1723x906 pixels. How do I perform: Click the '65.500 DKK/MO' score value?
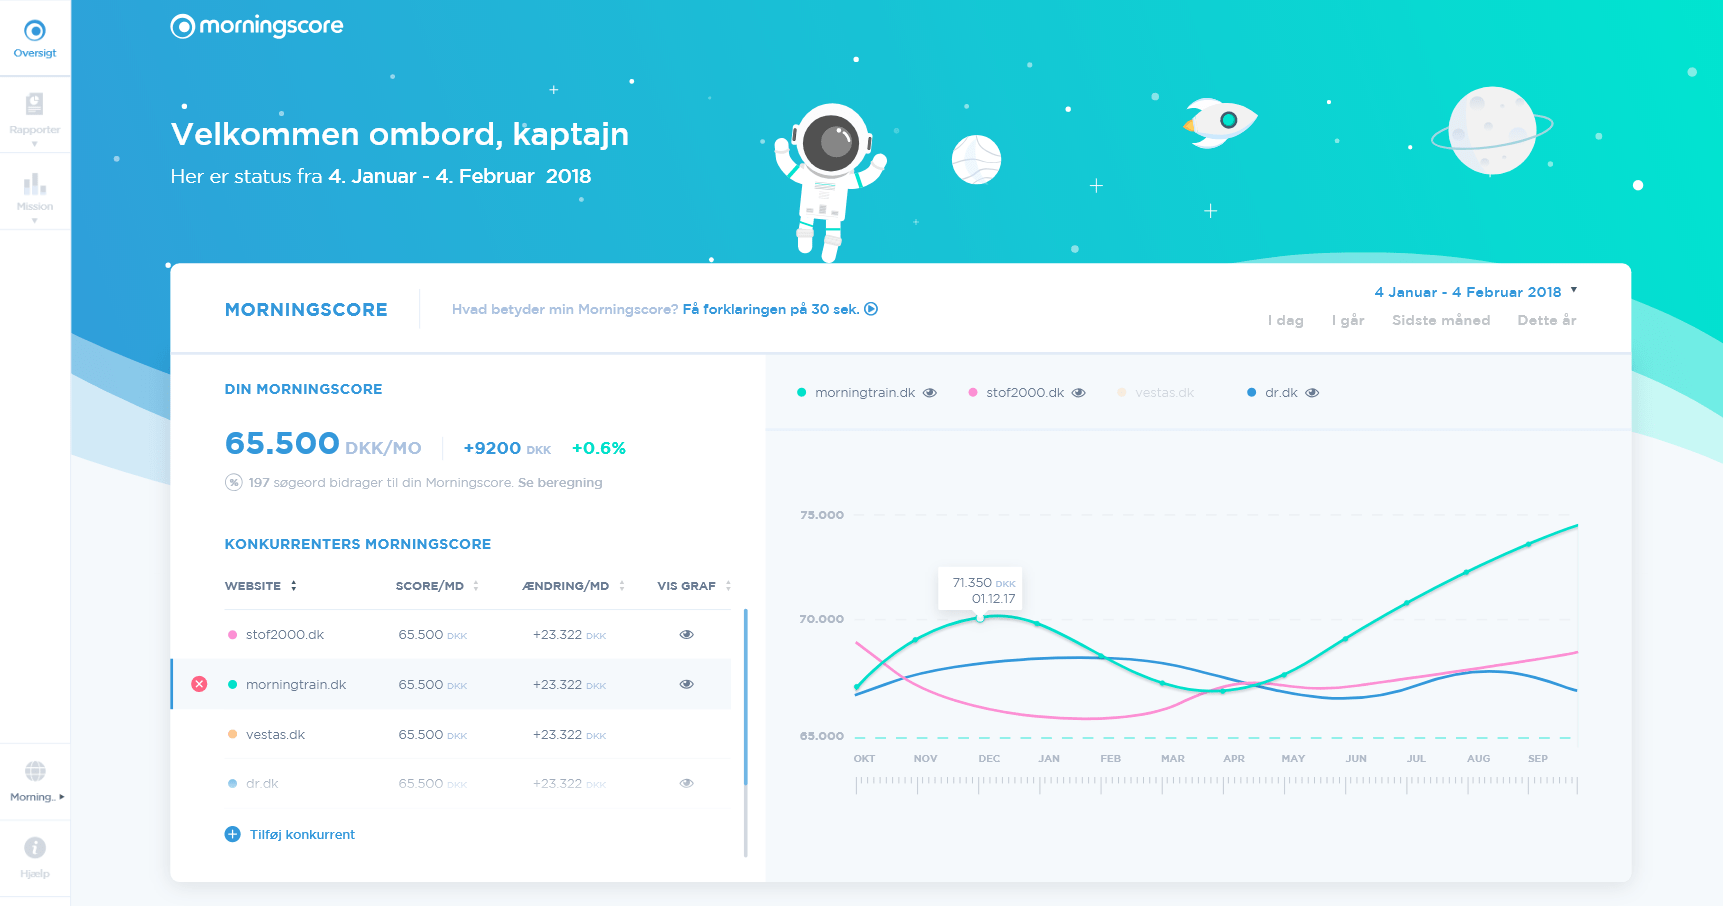click(323, 444)
